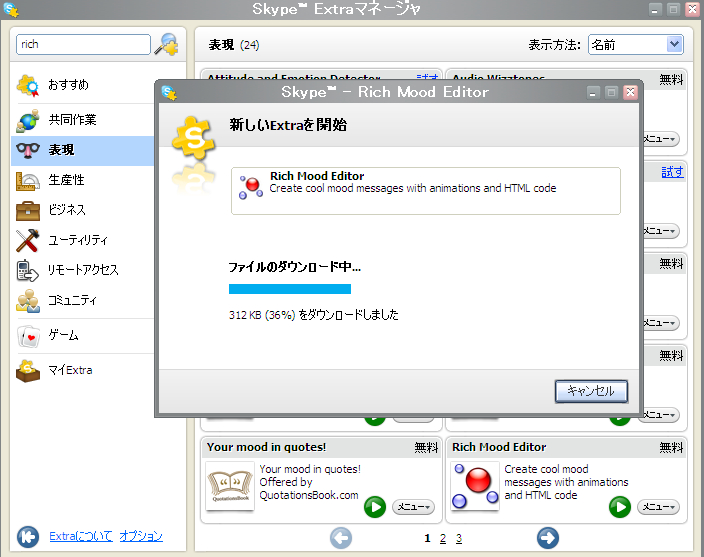Click the Rich Mood Editor card thumbnail
The image size is (704, 557).
[475, 487]
